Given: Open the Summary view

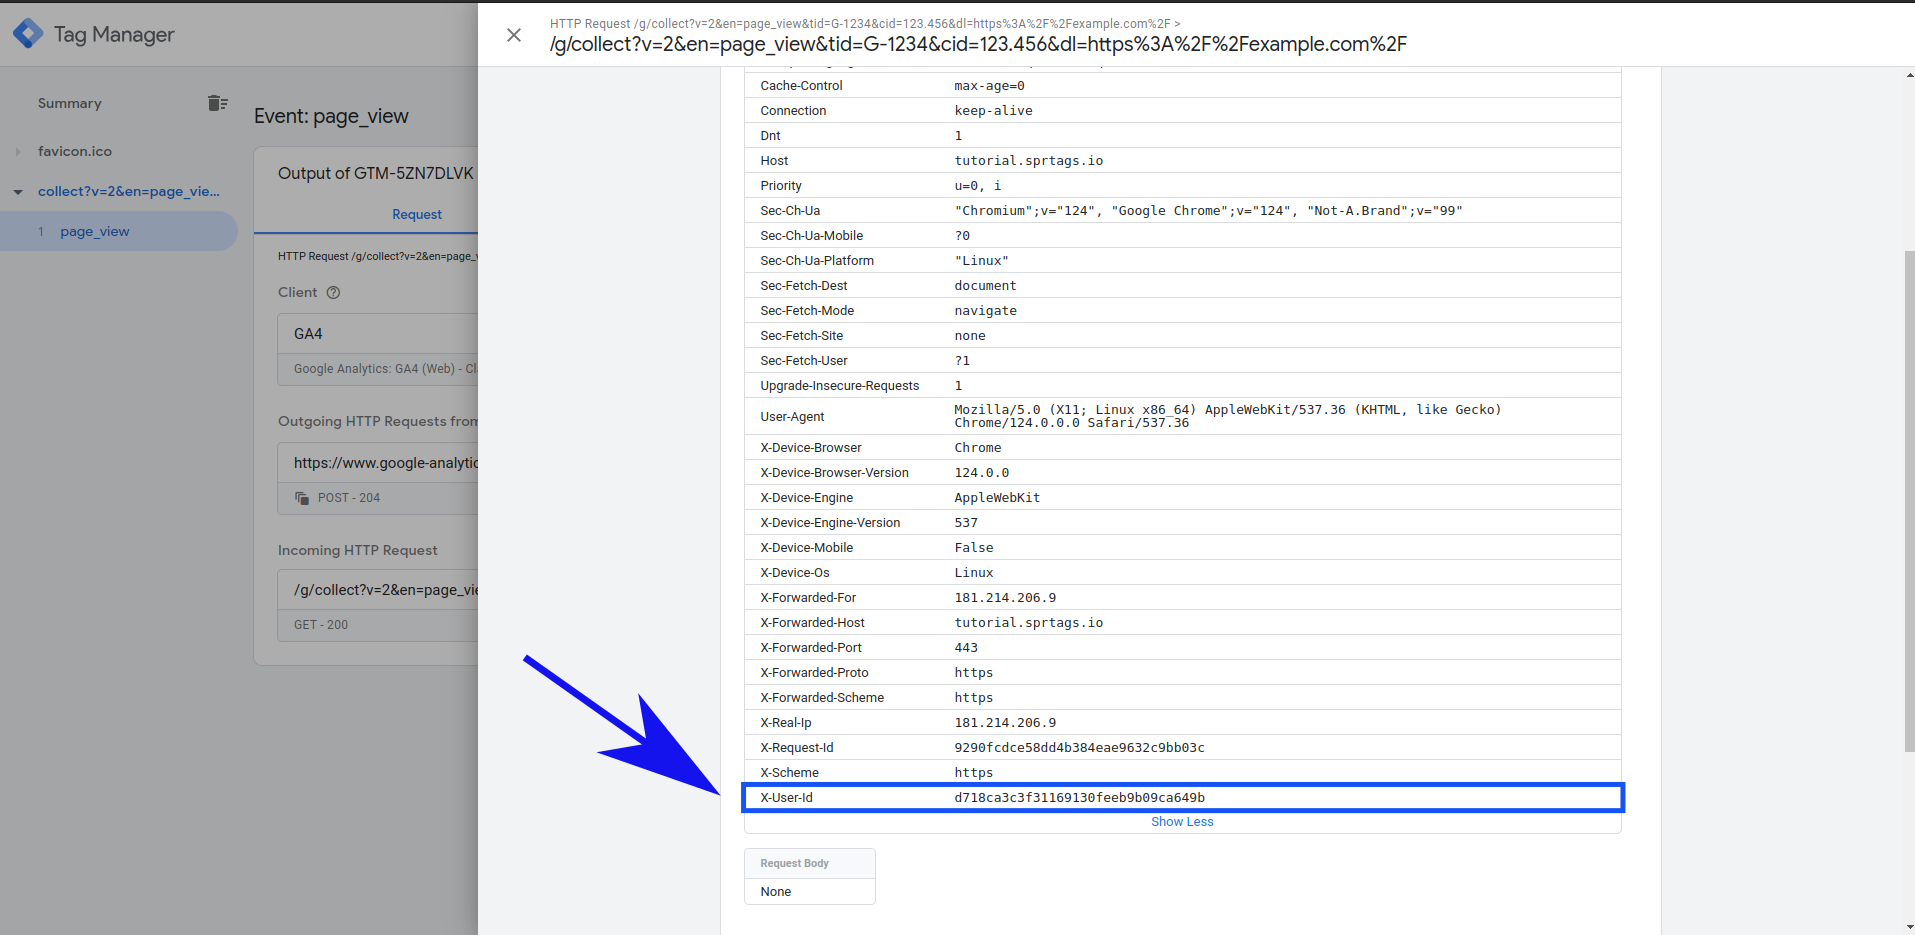Looking at the screenshot, I should pos(69,103).
